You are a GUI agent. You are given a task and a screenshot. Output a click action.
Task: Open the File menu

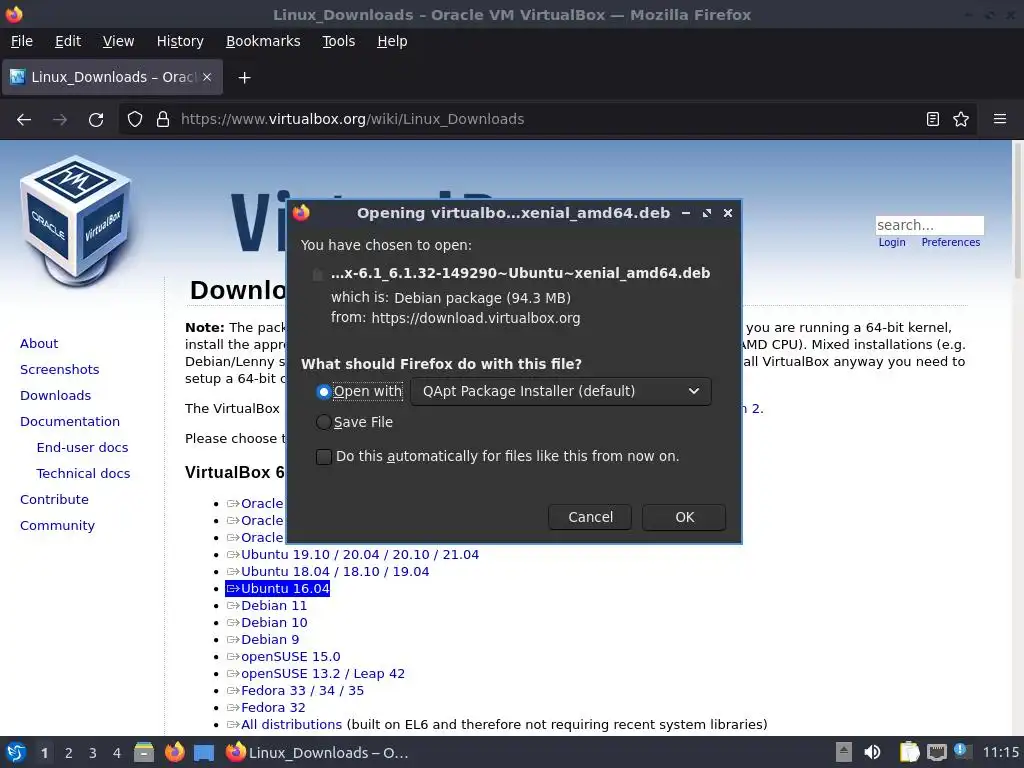pos(22,41)
